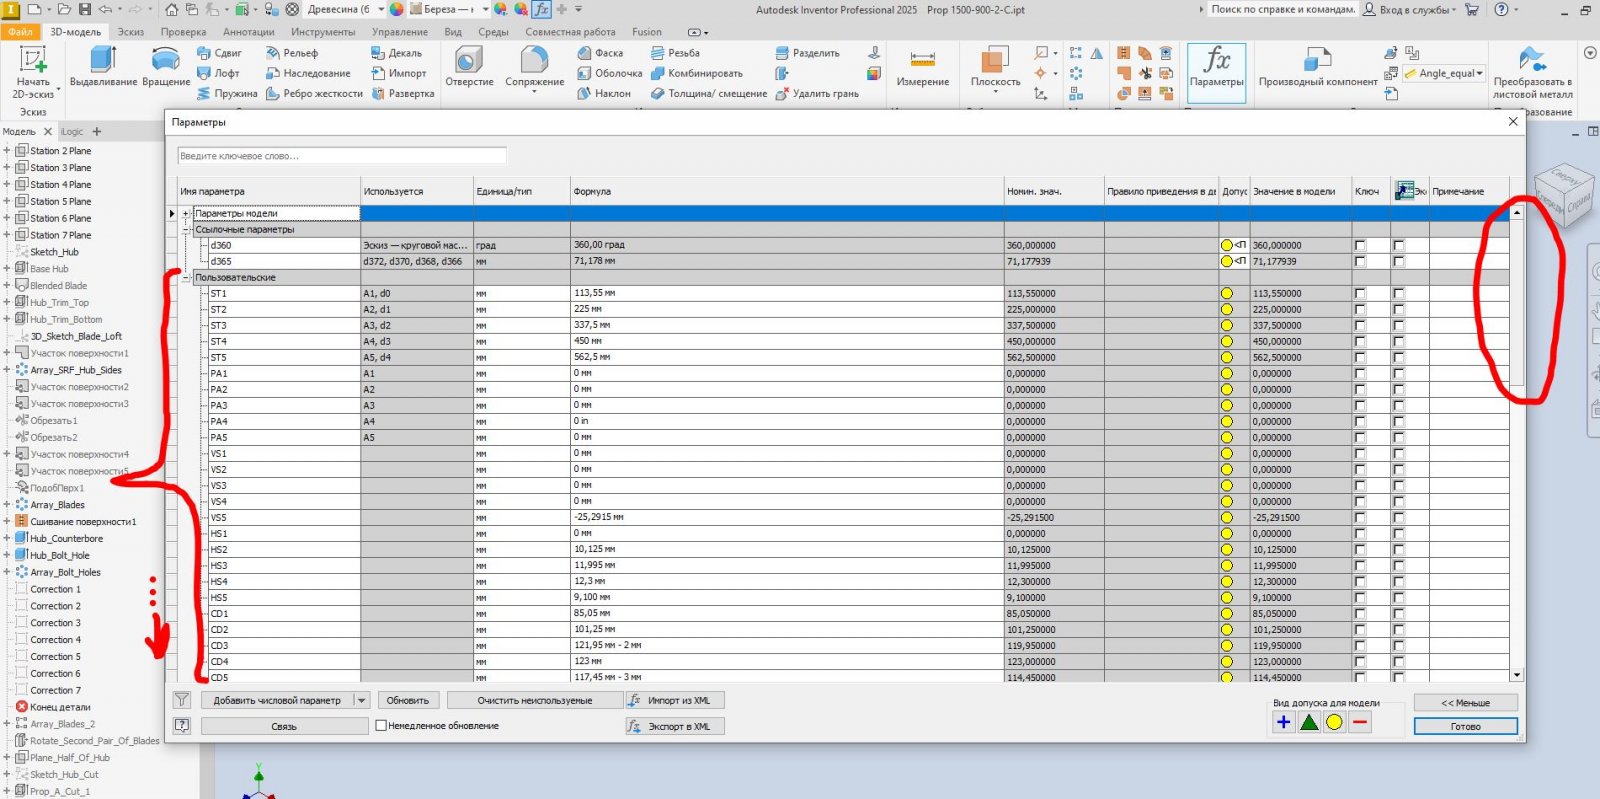Choose the Лофт loft tool
1600x799 pixels.
click(218, 73)
